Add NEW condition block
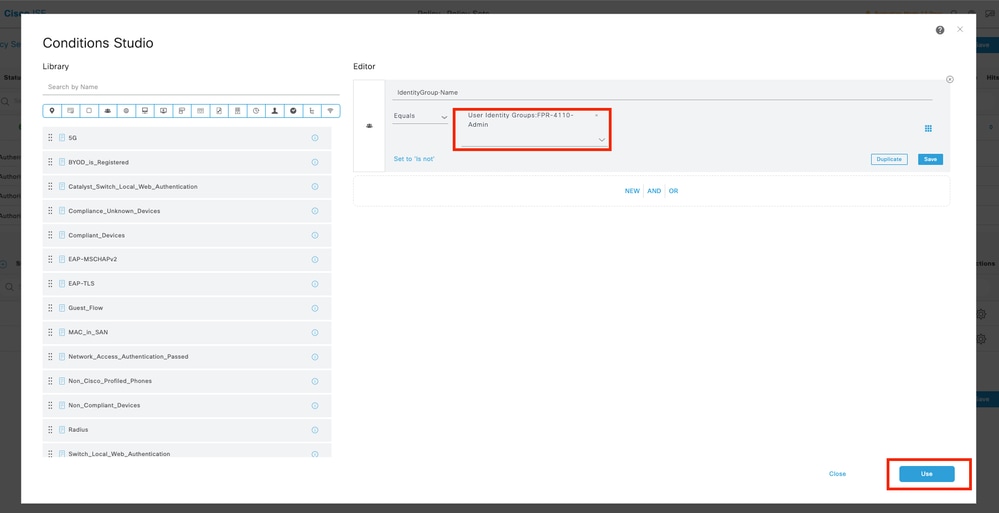 click(632, 191)
